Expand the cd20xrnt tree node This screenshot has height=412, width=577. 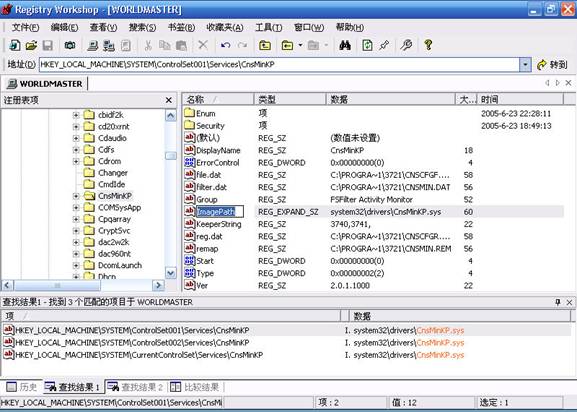point(76,127)
